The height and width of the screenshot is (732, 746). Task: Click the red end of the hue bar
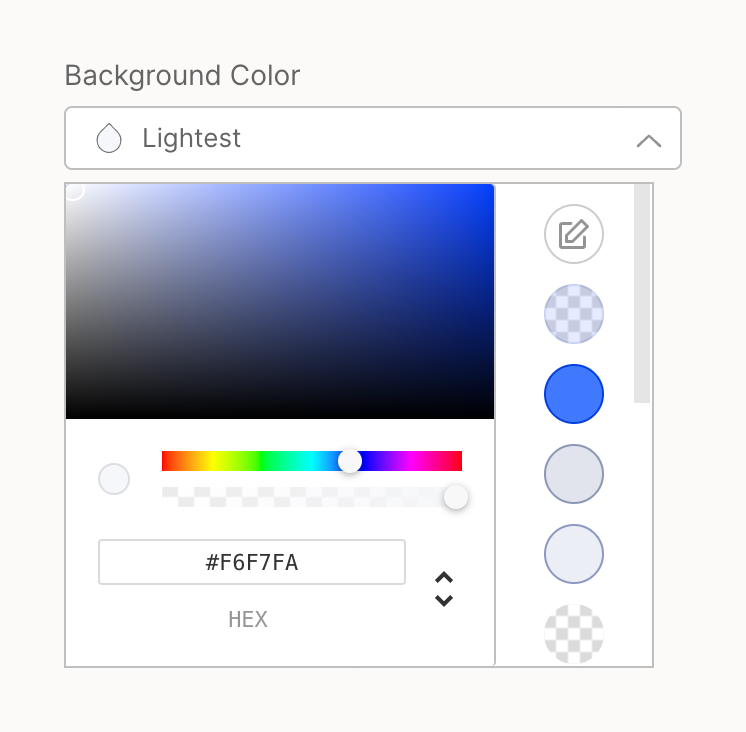pos(168,461)
